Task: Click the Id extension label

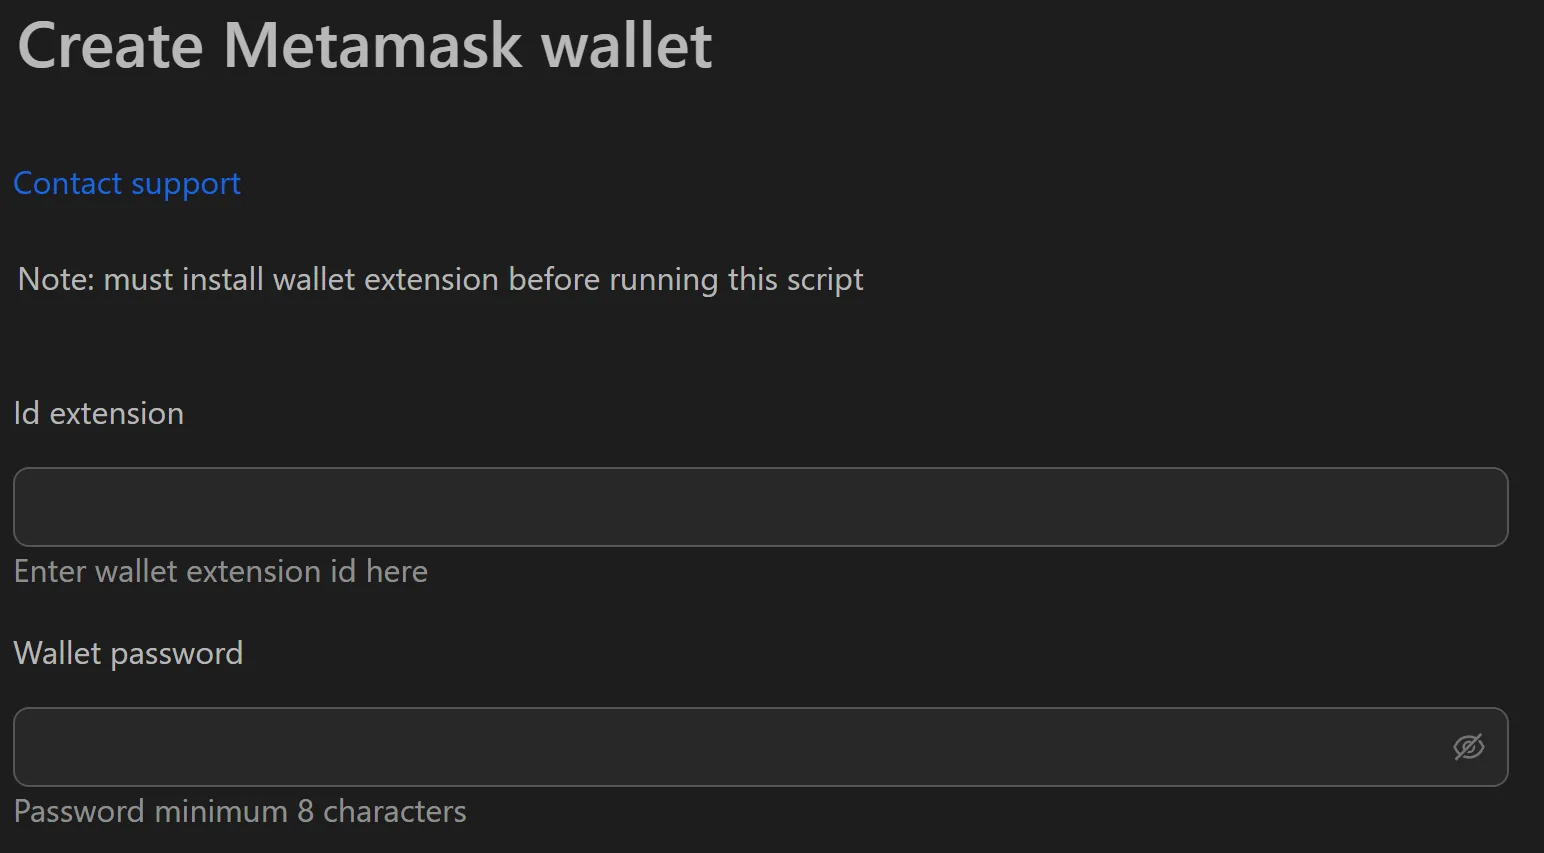Action: [98, 413]
